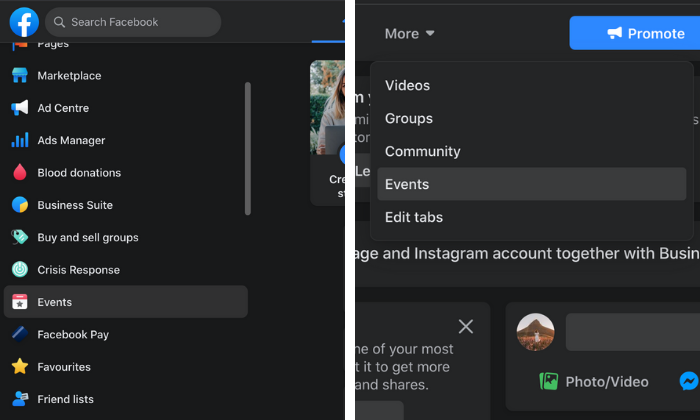Open the More dropdown menu

409,33
